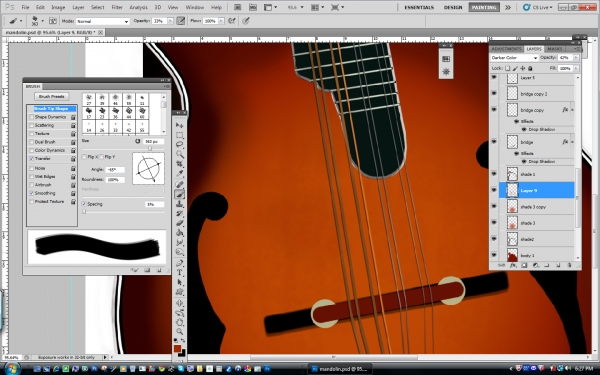The height and width of the screenshot is (375, 600).
Task: Select the Spot Healing Brush tool
Action: click(x=179, y=184)
